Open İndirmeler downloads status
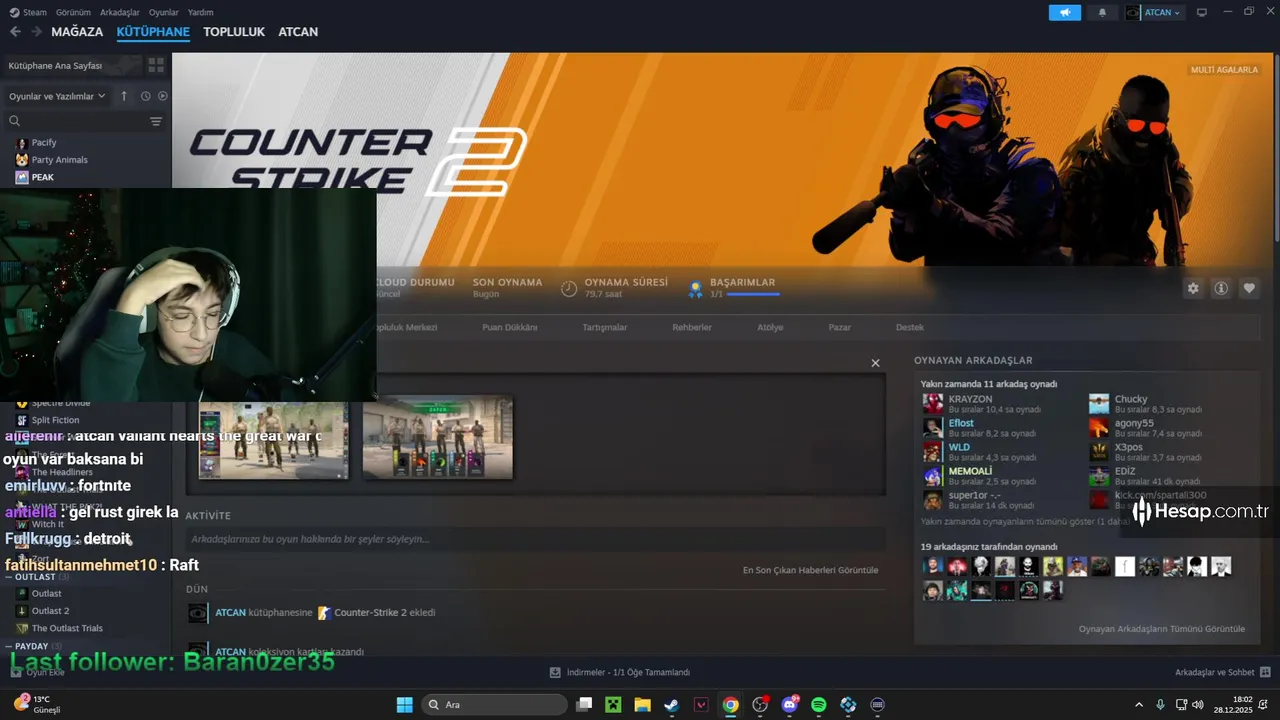The width and height of the screenshot is (1280, 720). coord(620,672)
